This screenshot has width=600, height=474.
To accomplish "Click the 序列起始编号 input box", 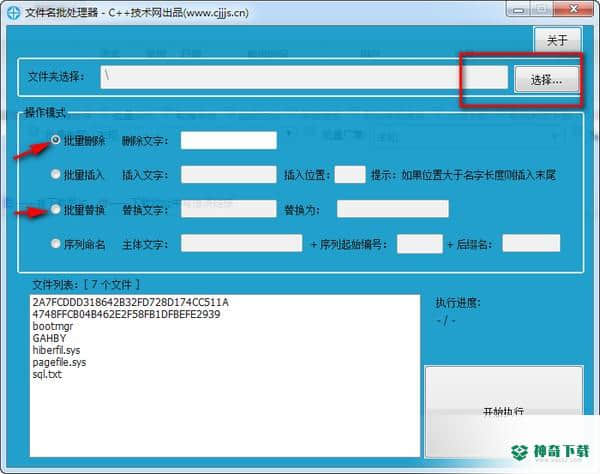I will pyautogui.click(x=420, y=244).
